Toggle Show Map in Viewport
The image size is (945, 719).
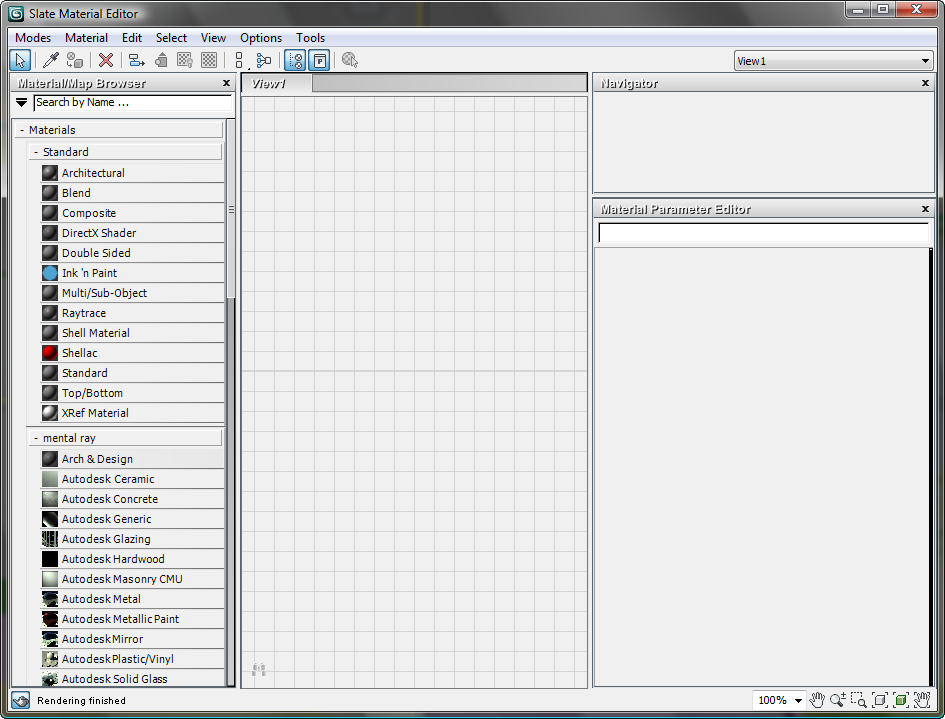tap(184, 60)
